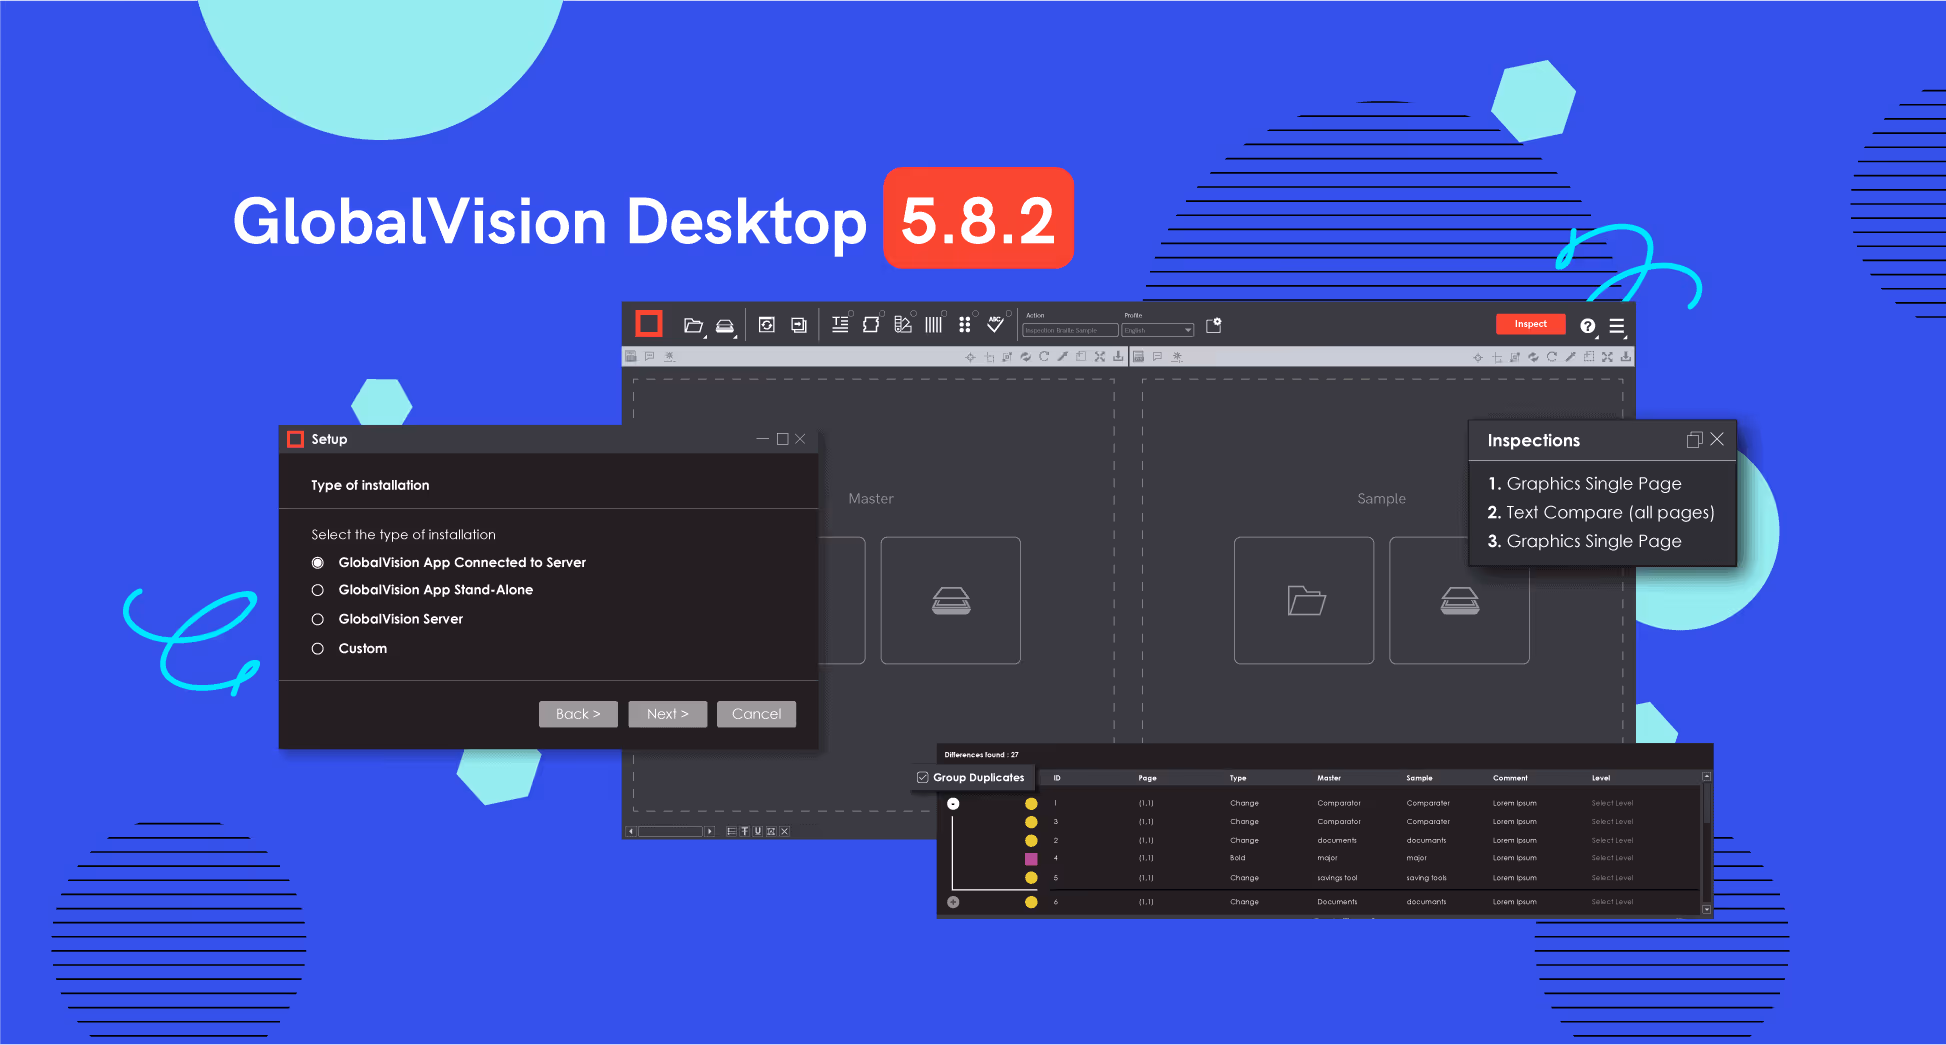1946x1045 pixels.
Task: Click the pink square marker for Bold row
Action: pyautogui.click(x=1031, y=859)
